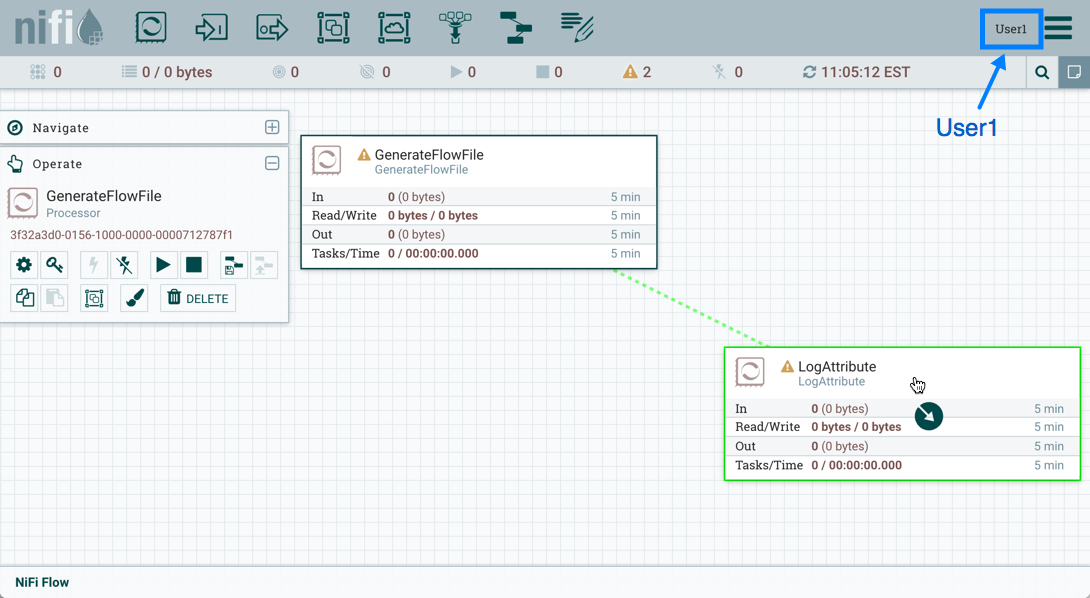Click the Input Port toolbar icon
Image resolution: width=1090 pixels, height=598 pixels.
[x=211, y=28]
